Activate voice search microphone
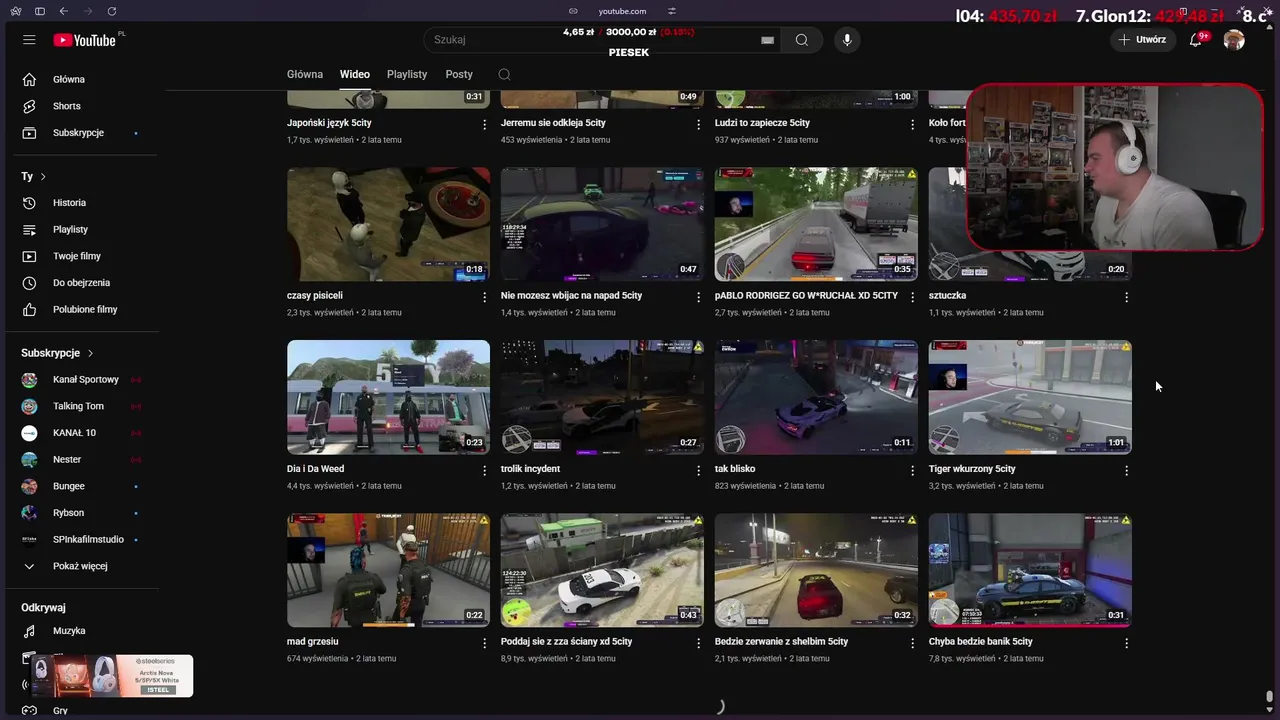The image size is (1280, 720). tap(847, 40)
